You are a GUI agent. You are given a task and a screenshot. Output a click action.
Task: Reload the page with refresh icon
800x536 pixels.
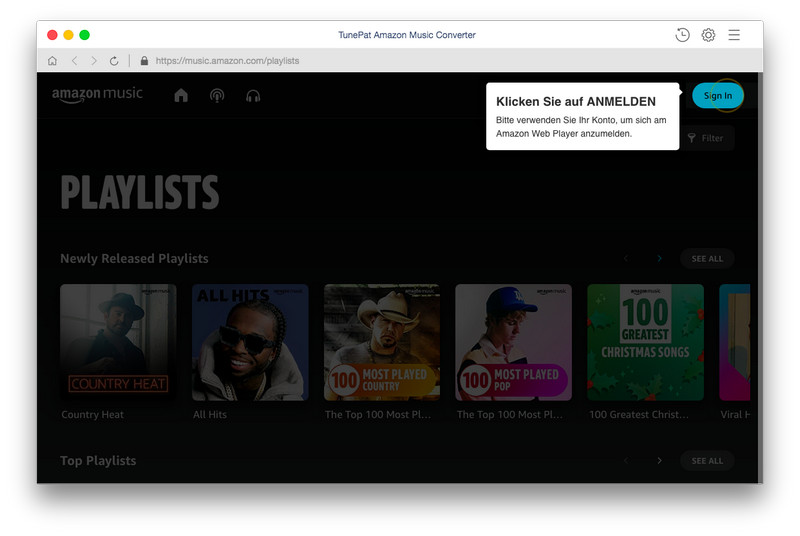pyautogui.click(x=114, y=61)
